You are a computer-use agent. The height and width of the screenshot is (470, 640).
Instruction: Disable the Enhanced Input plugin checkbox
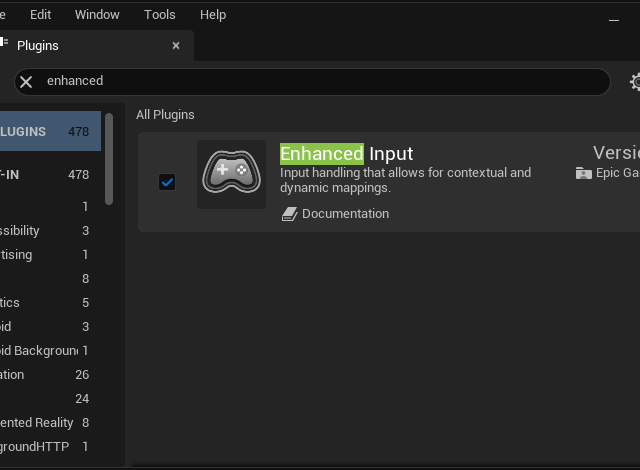[x=167, y=182]
